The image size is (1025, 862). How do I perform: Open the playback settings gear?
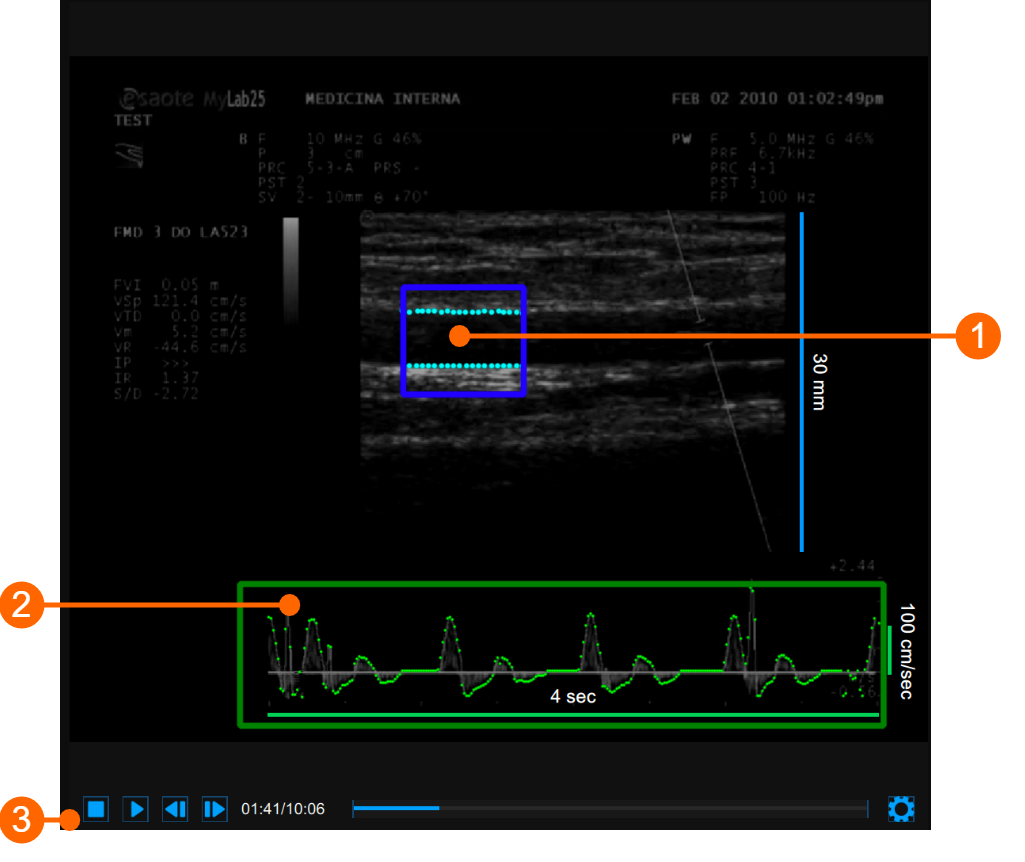click(x=900, y=809)
